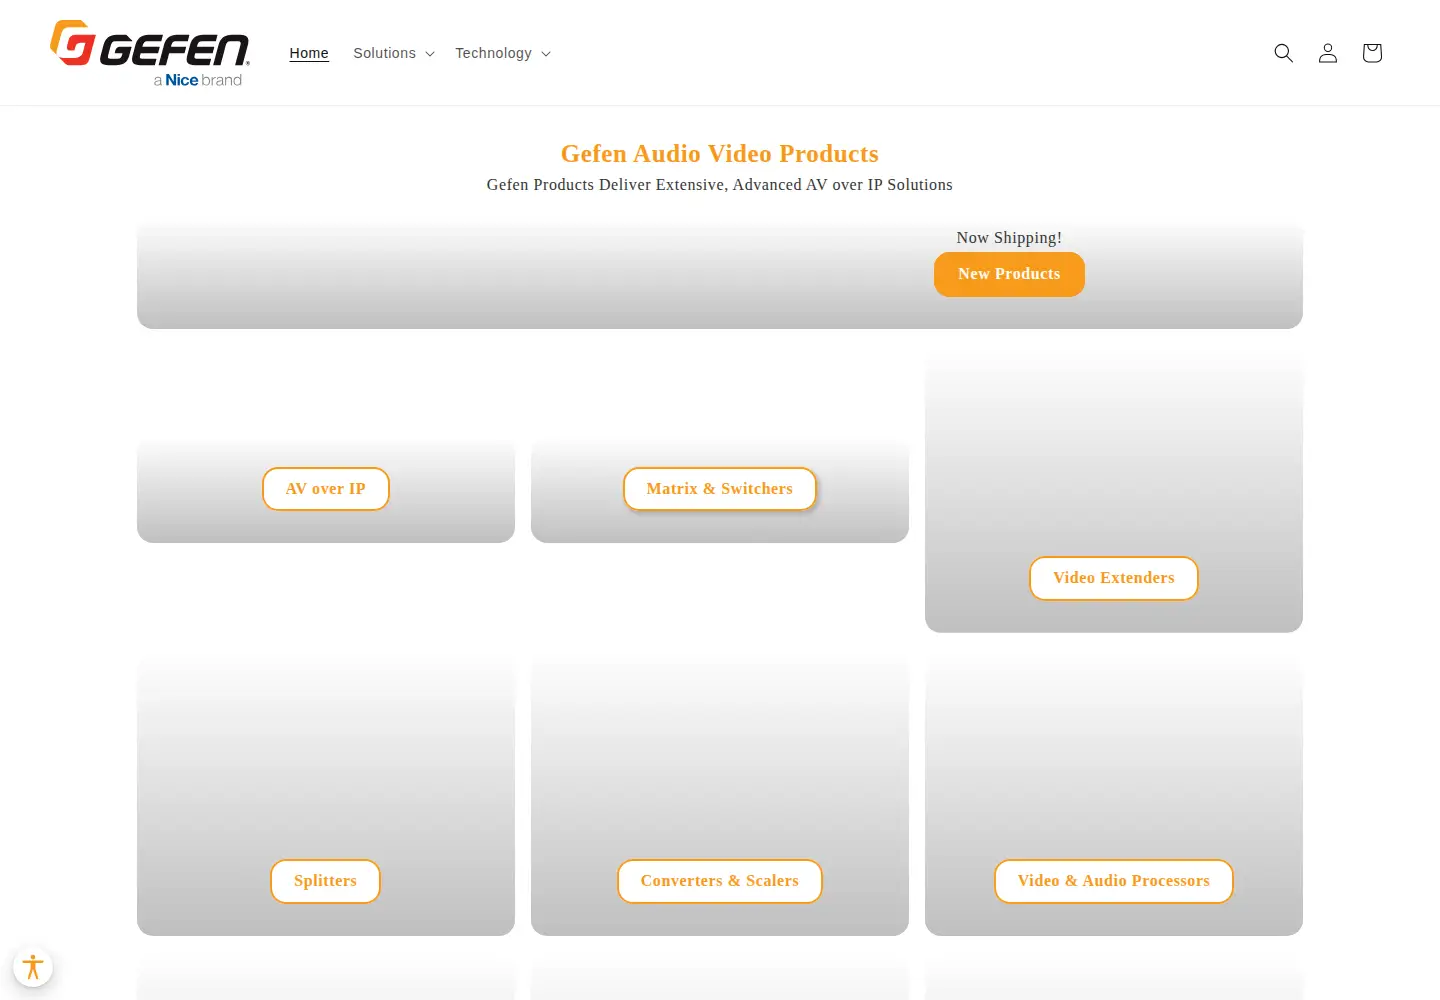Click the Gefen Audio Video Products heading

pyautogui.click(x=720, y=154)
